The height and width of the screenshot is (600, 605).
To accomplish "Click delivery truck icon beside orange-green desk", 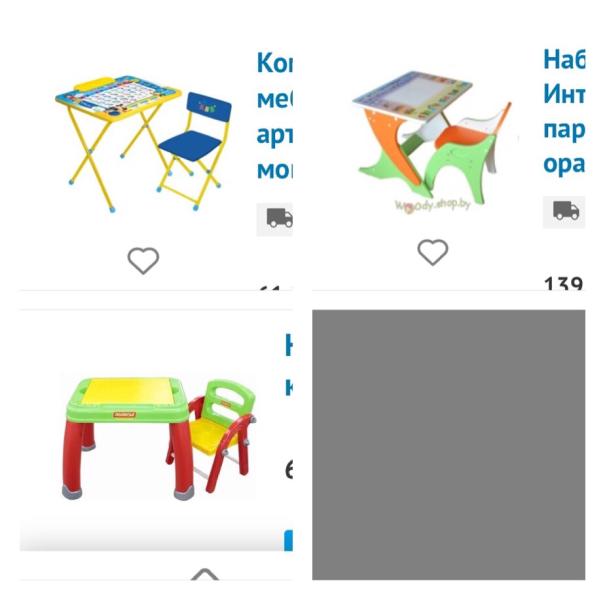I will [566, 211].
